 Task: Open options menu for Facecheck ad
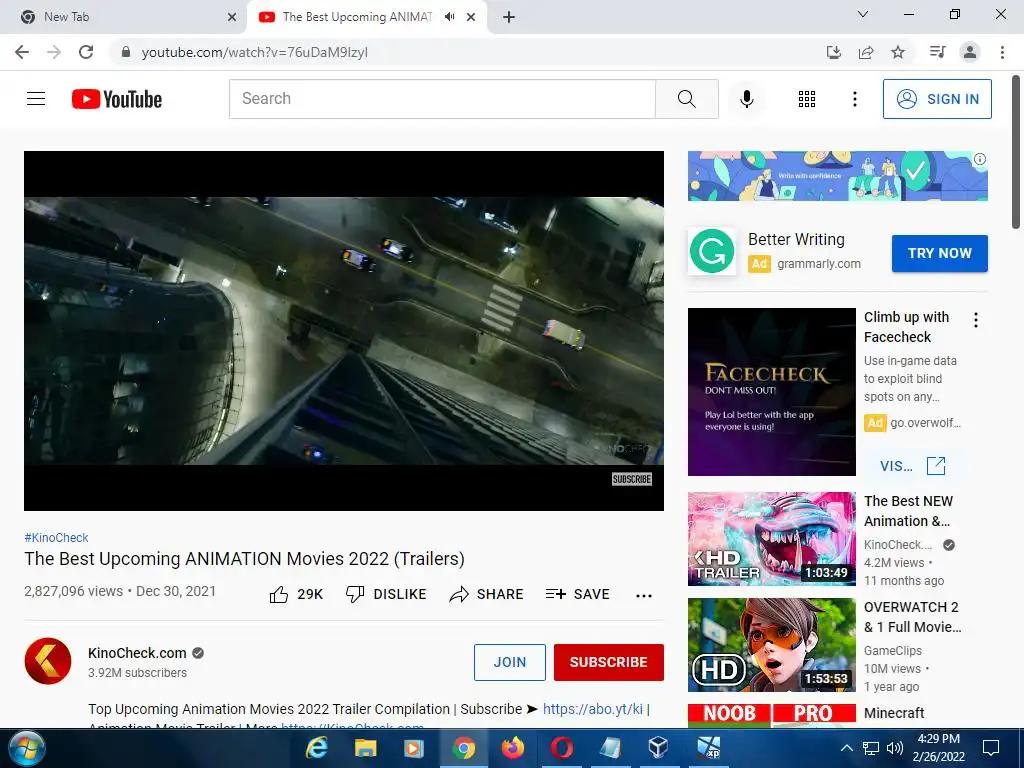tap(976, 320)
